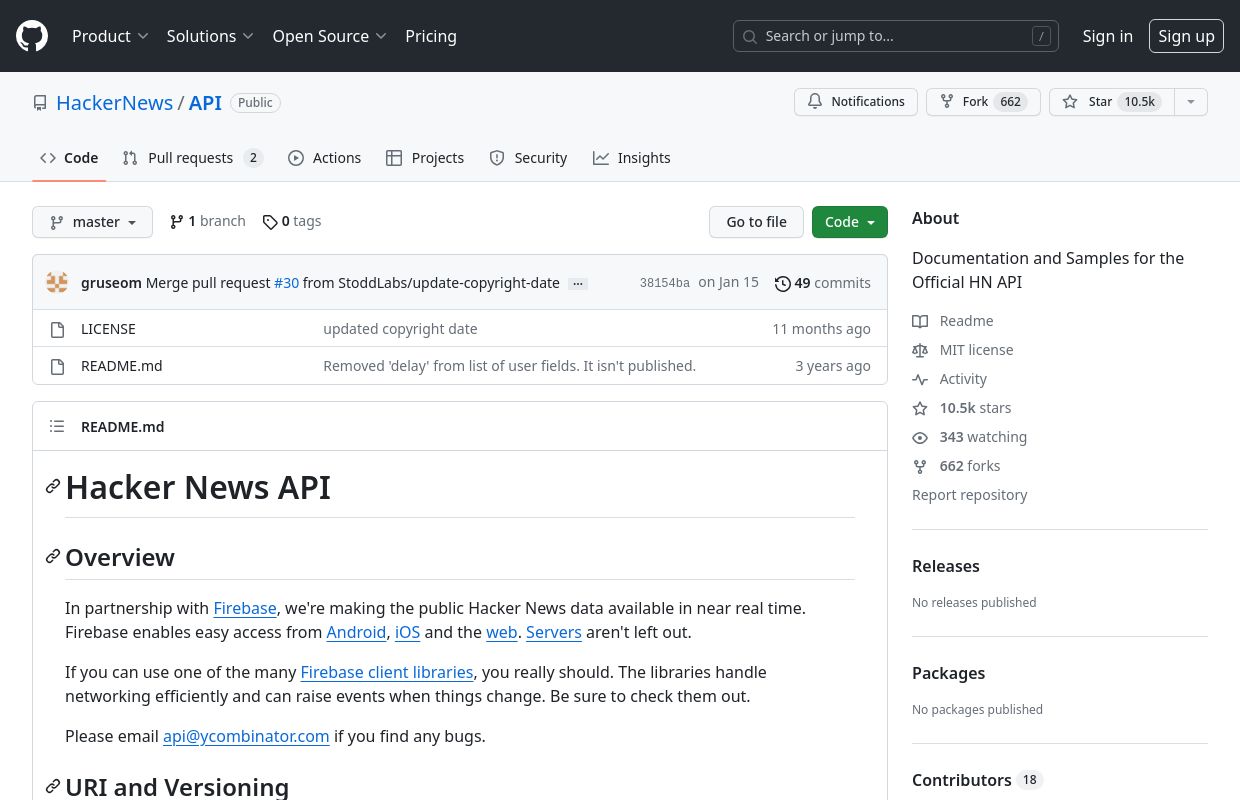
Task: Visit the Pricing page
Action: pyautogui.click(x=431, y=36)
